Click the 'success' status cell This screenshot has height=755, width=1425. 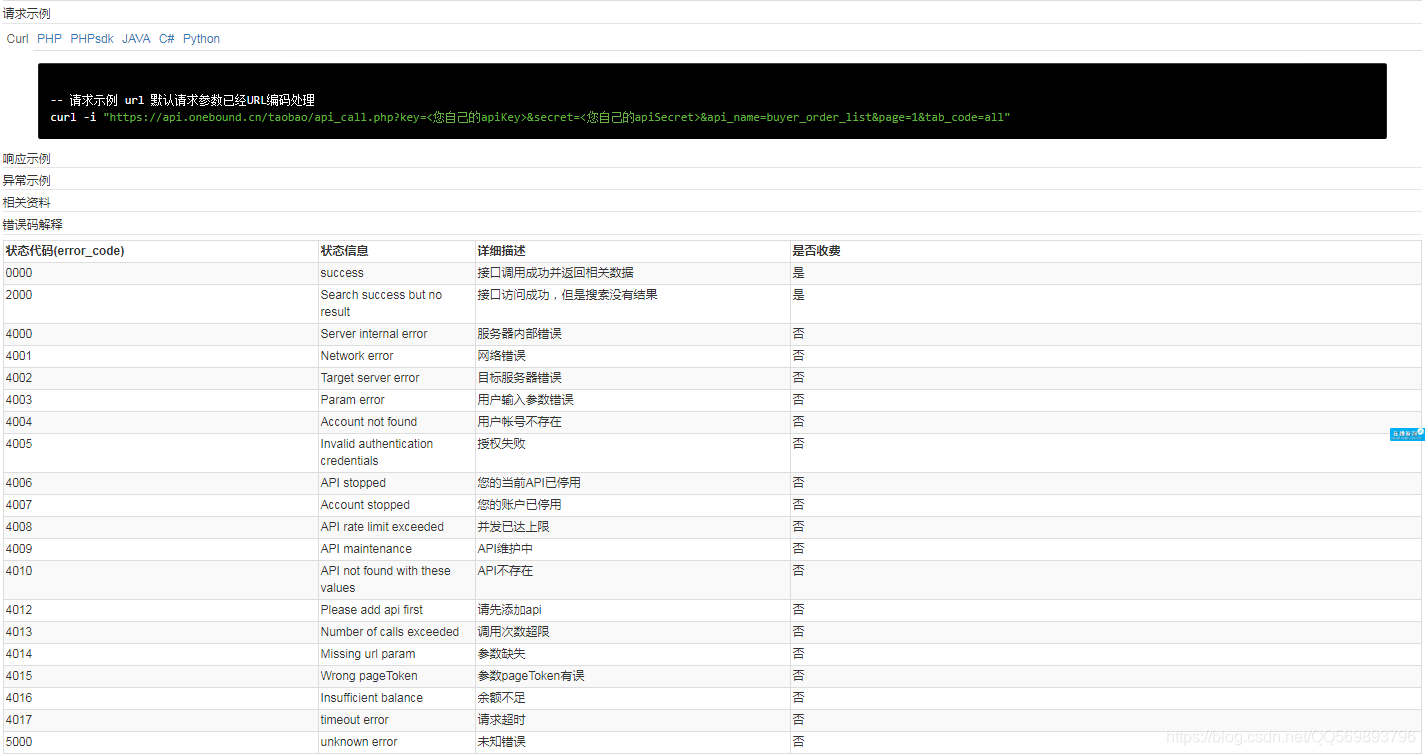tap(396, 273)
